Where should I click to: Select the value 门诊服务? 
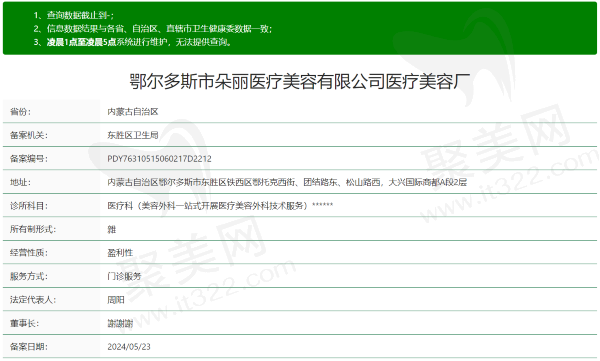pyautogui.click(x=124, y=276)
